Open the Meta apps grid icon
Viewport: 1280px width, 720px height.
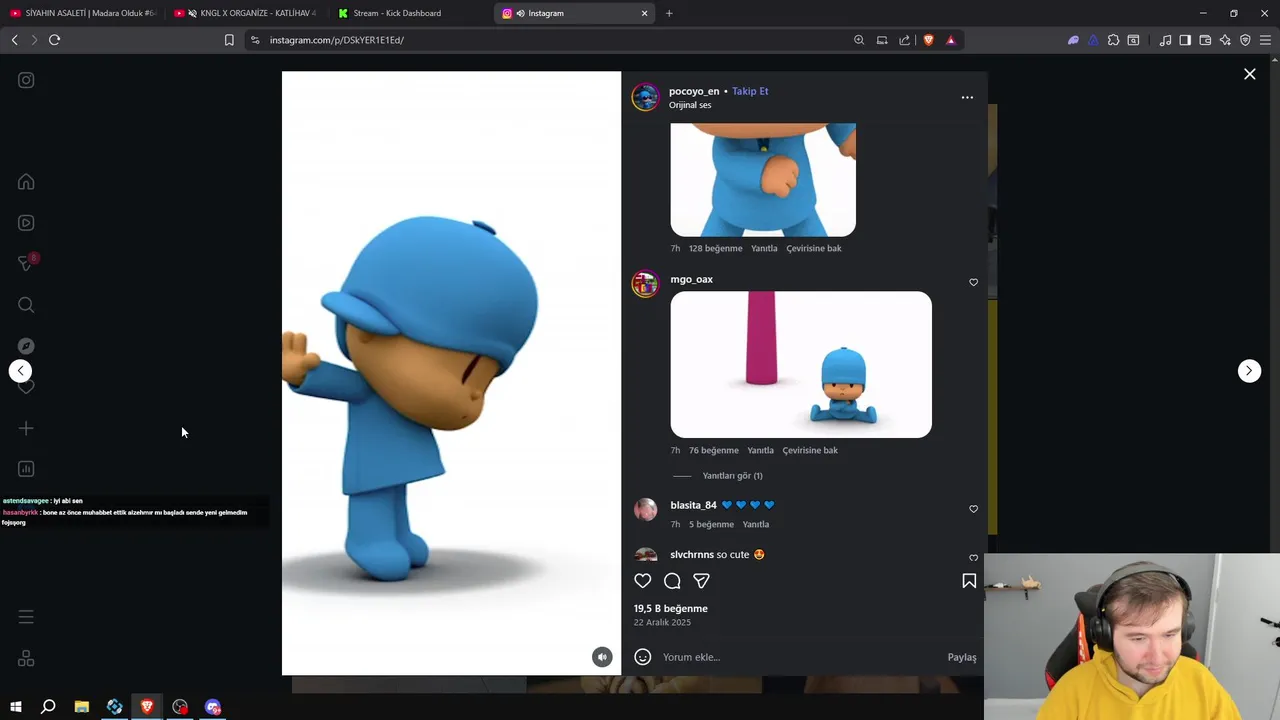(x=26, y=659)
